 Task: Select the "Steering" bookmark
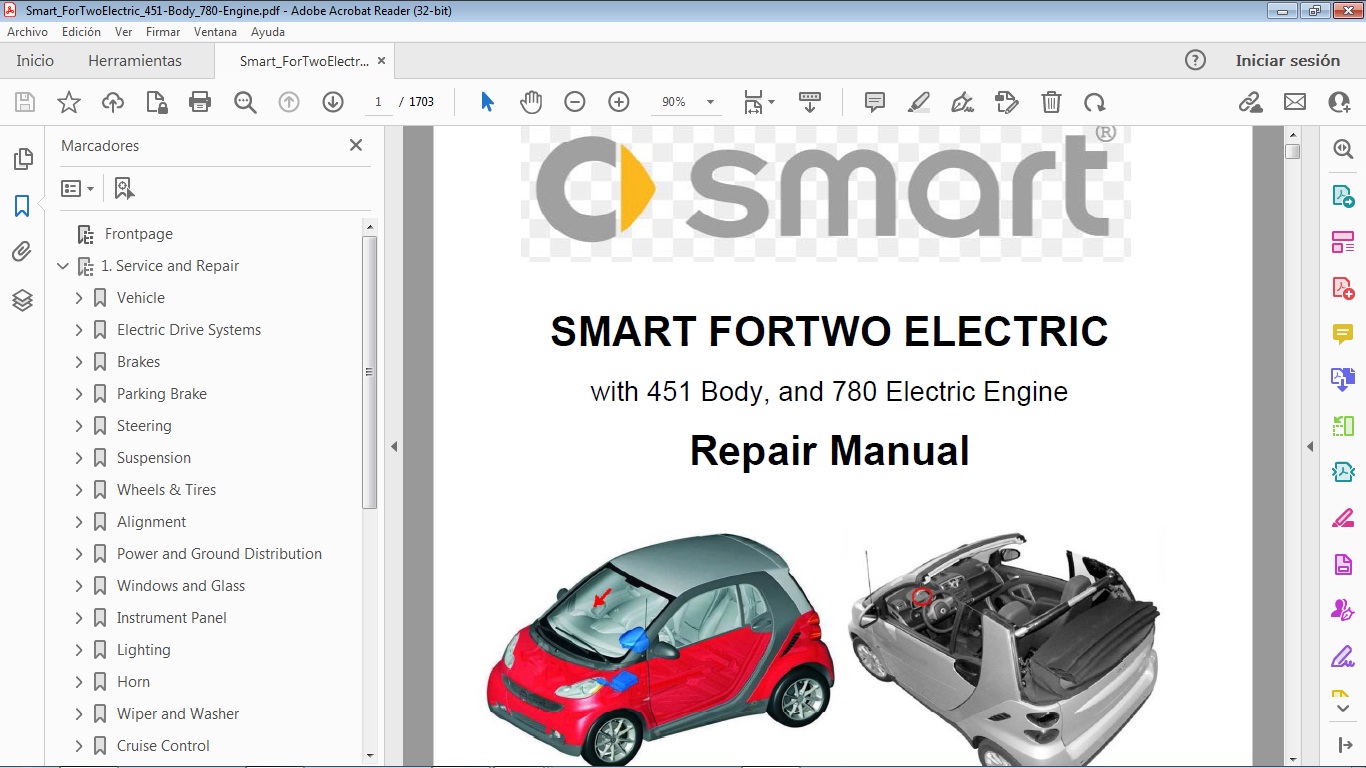click(x=146, y=425)
